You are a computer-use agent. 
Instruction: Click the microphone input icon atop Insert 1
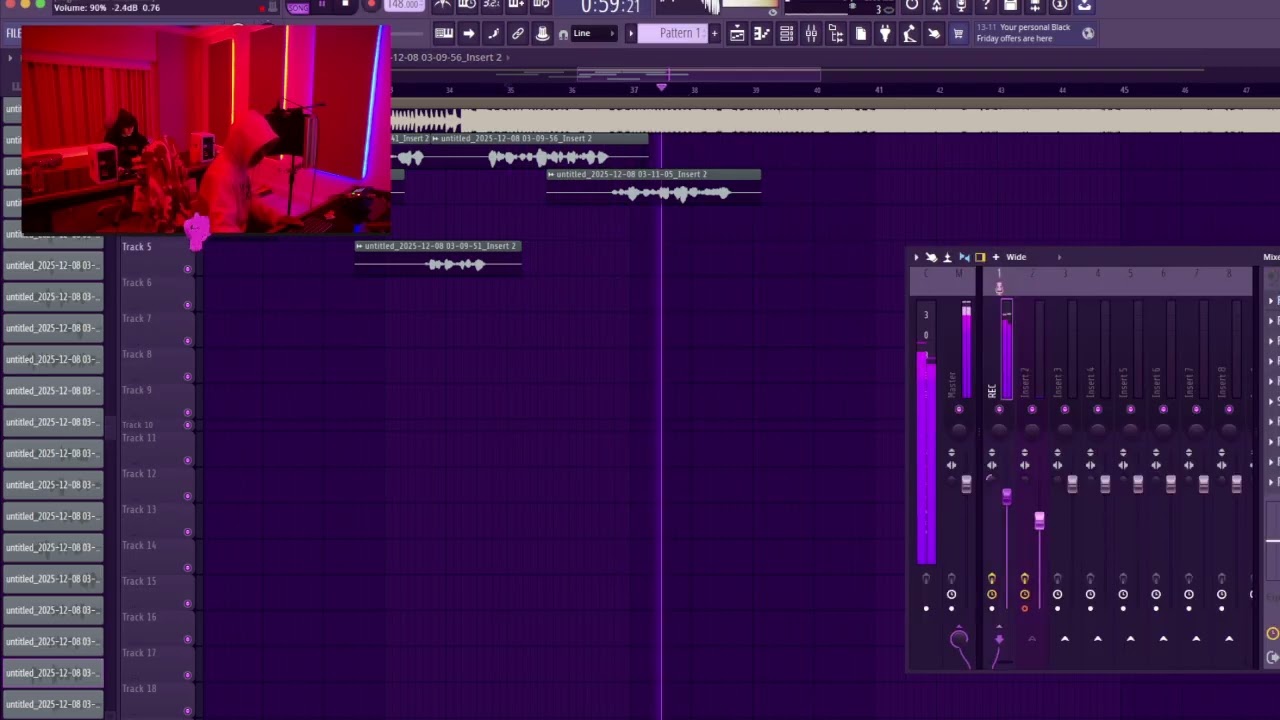[x=998, y=288]
